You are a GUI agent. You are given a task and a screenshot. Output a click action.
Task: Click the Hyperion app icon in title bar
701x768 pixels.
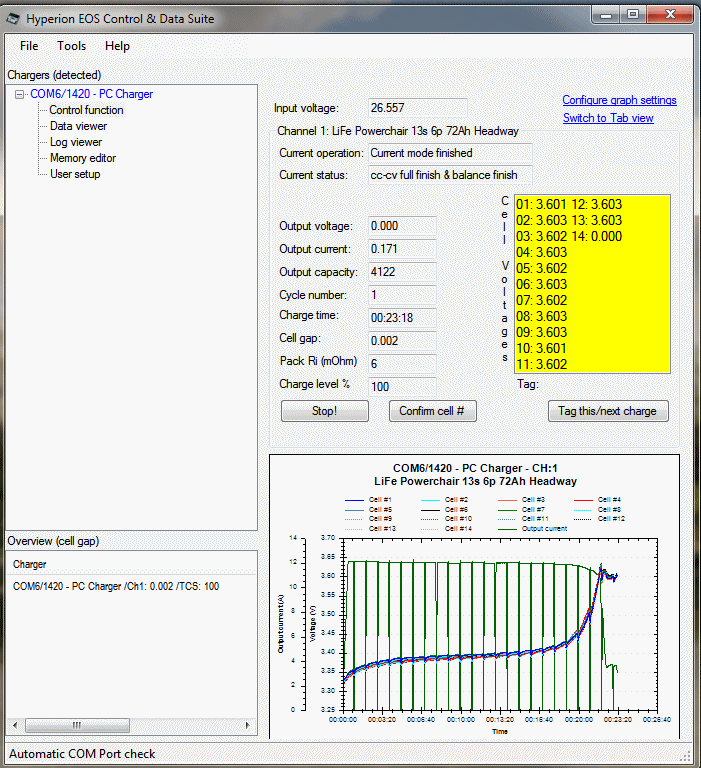(x=14, y=18)
